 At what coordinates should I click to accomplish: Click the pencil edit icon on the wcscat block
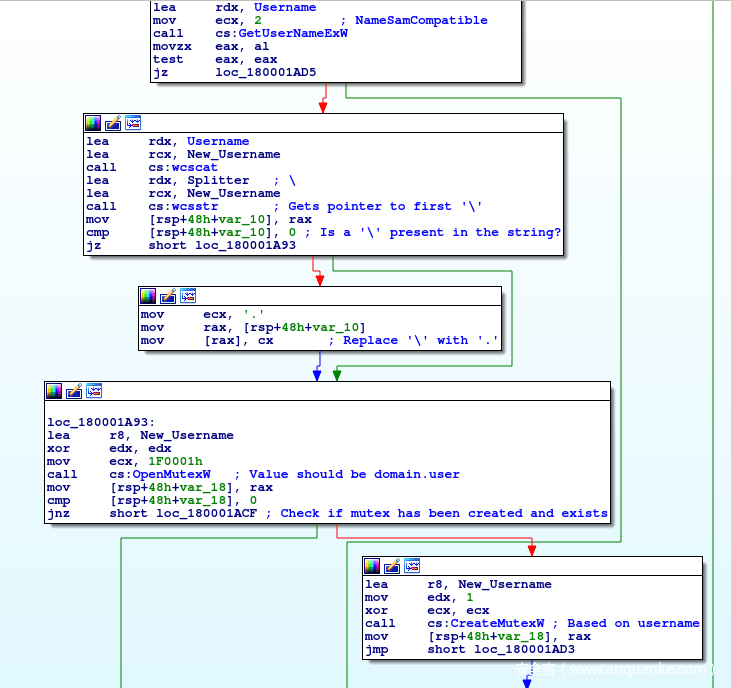113,123
